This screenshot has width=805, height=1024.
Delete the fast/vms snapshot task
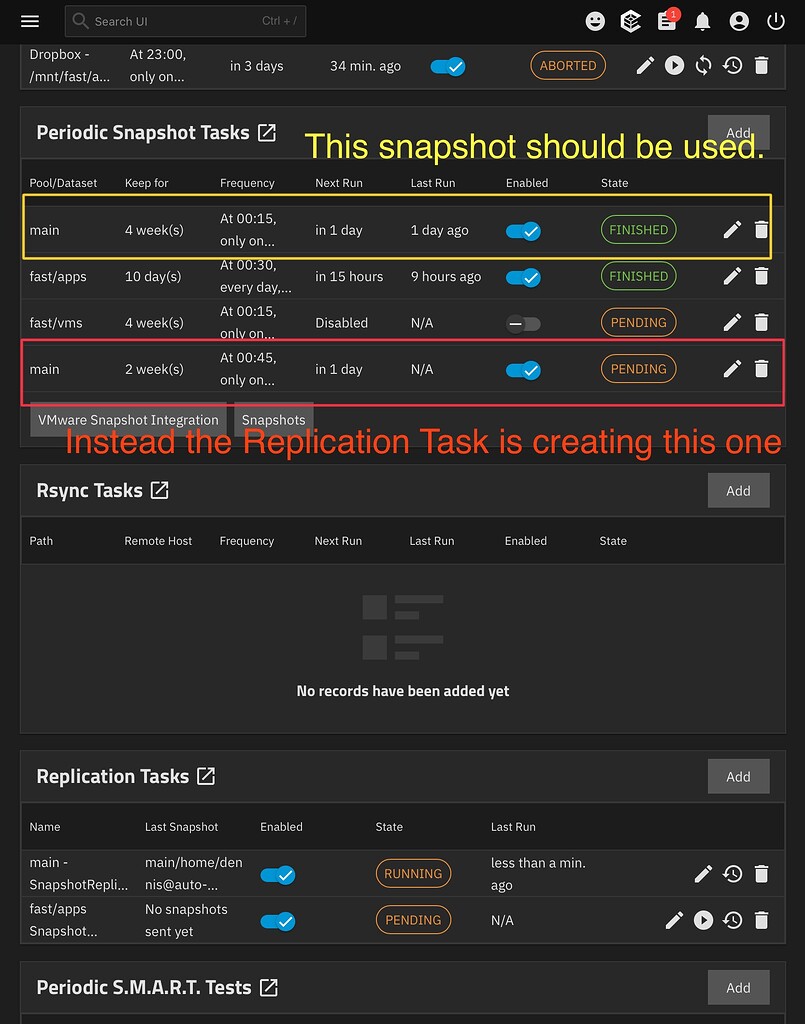761,322
